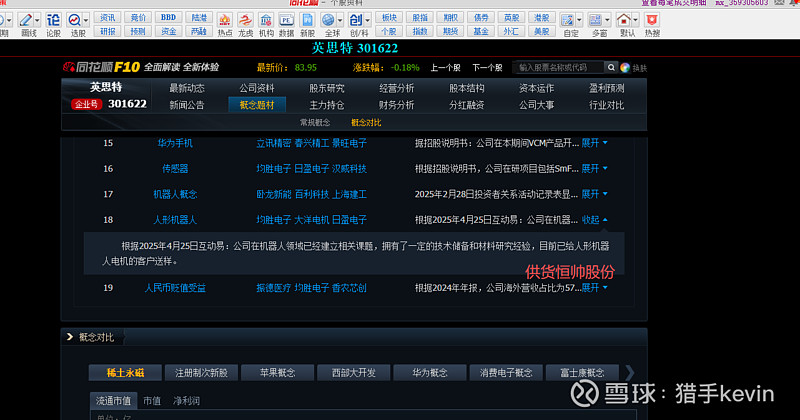This screenshot has height=420, width=800.
Task: Open the 创/科 board icon
Action: point(356,20)
